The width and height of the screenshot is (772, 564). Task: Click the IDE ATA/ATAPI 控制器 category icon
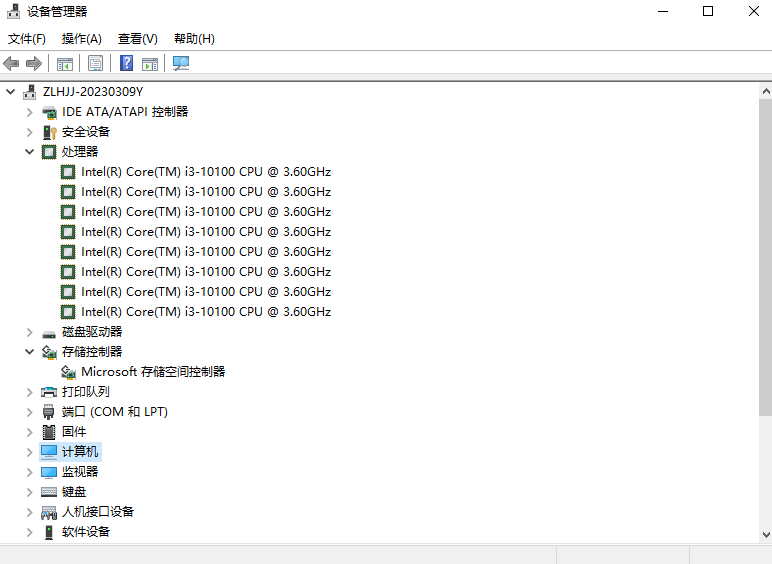click(x=49, y=112)
